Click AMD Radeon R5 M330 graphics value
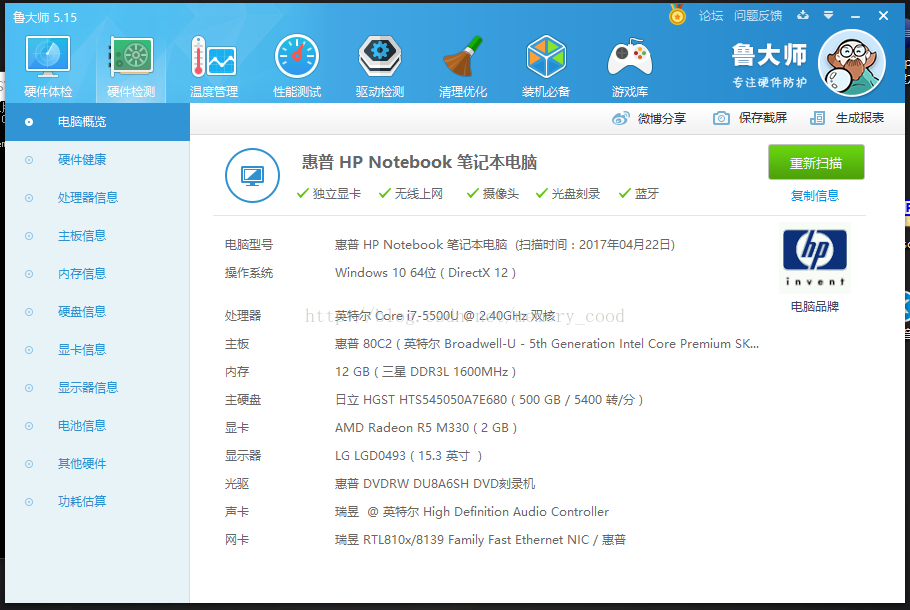 [426, 428]
